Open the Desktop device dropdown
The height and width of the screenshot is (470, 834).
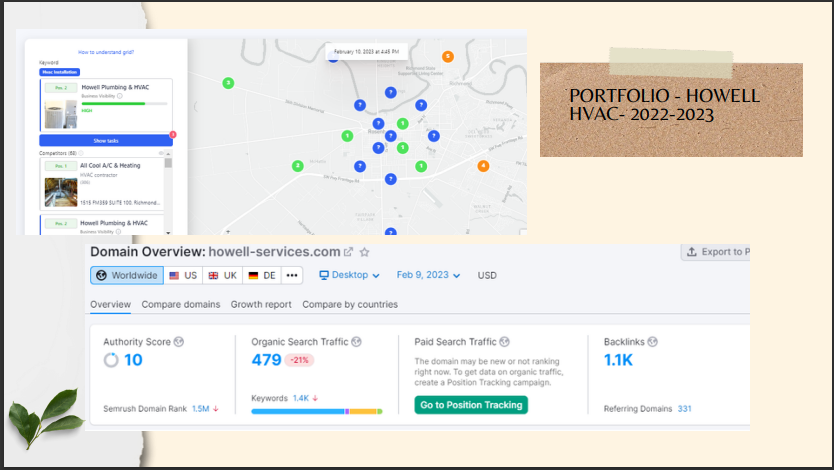349,275
